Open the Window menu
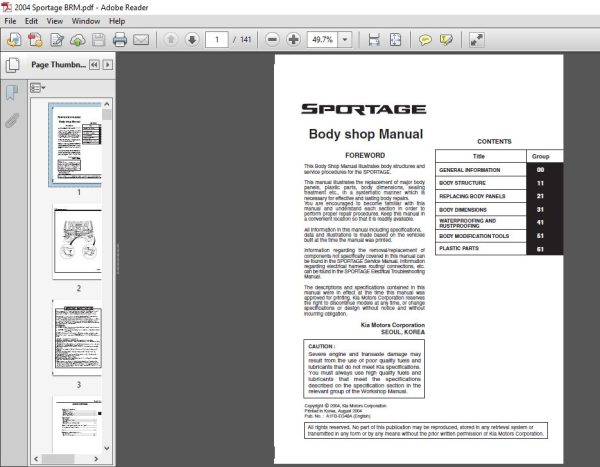Image resolution: width=600 pixels, height=467 pixels. [x=86, y=21]
